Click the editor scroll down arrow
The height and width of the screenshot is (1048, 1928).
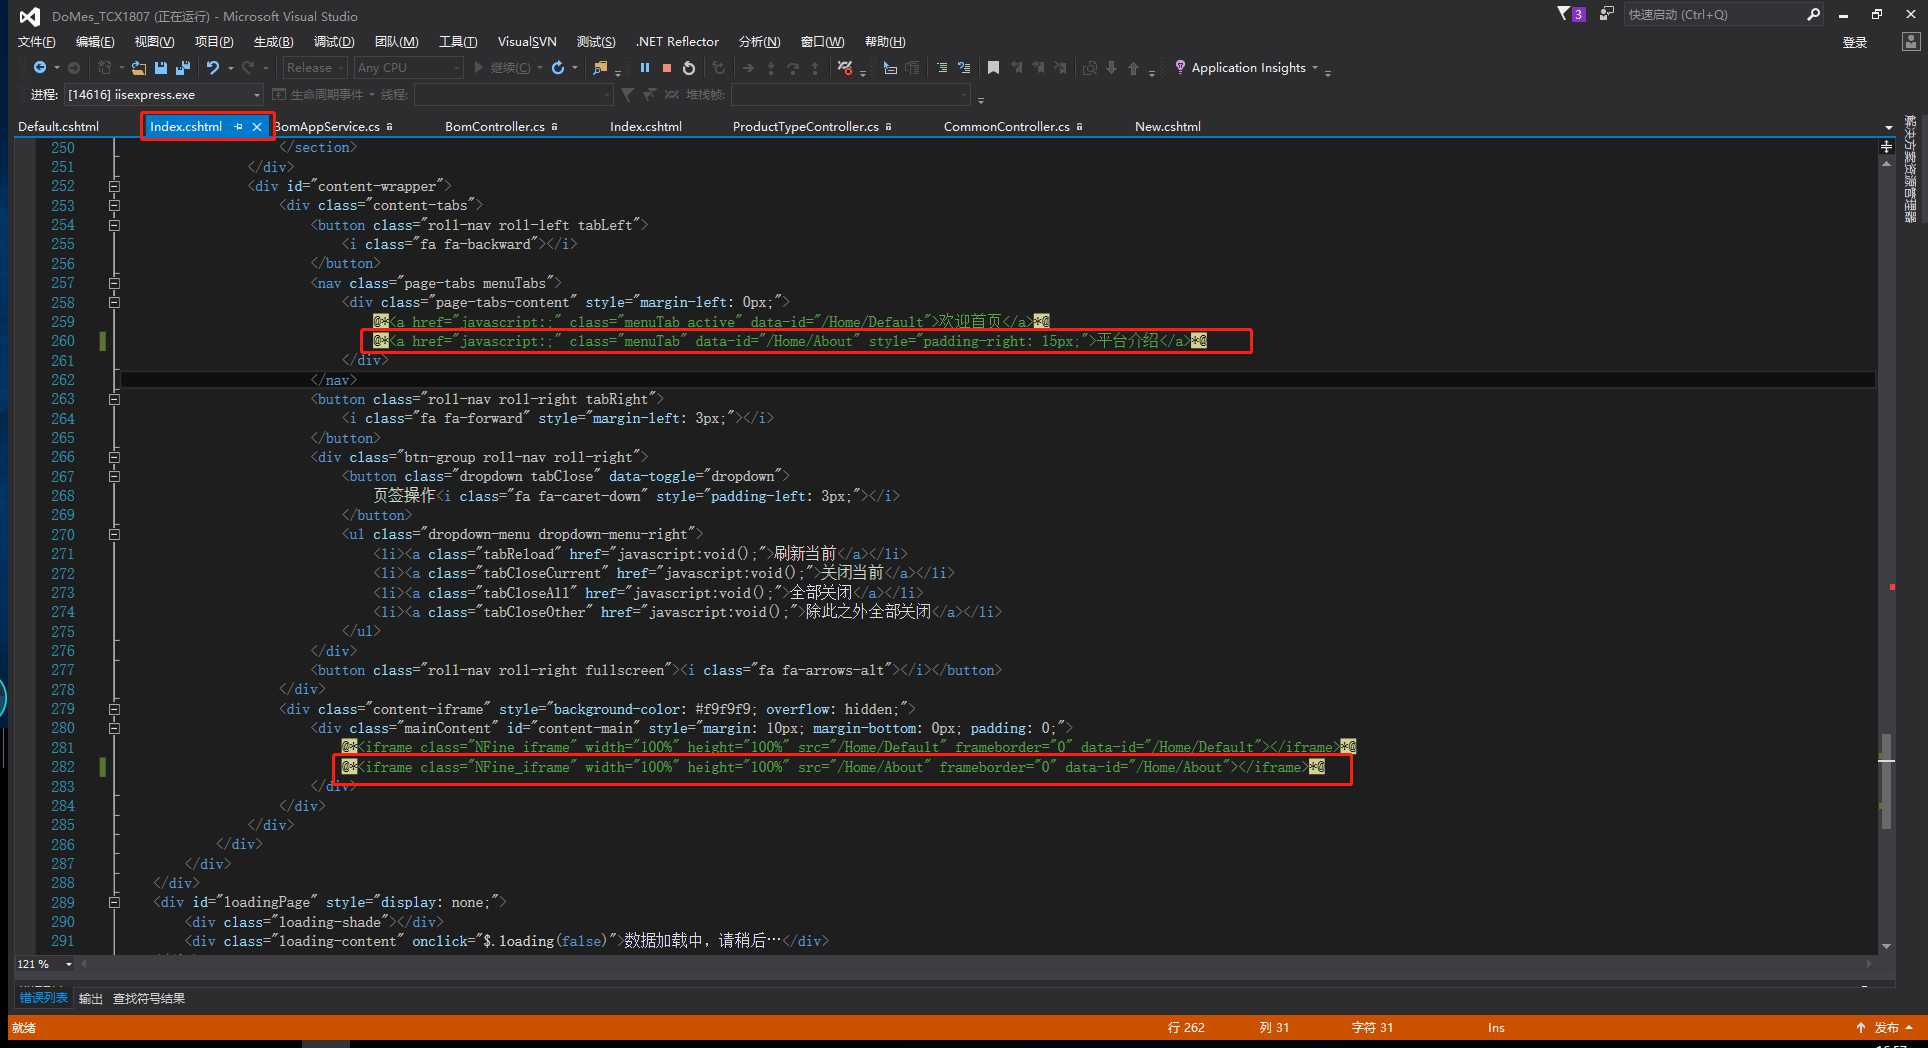(1886, 946)
